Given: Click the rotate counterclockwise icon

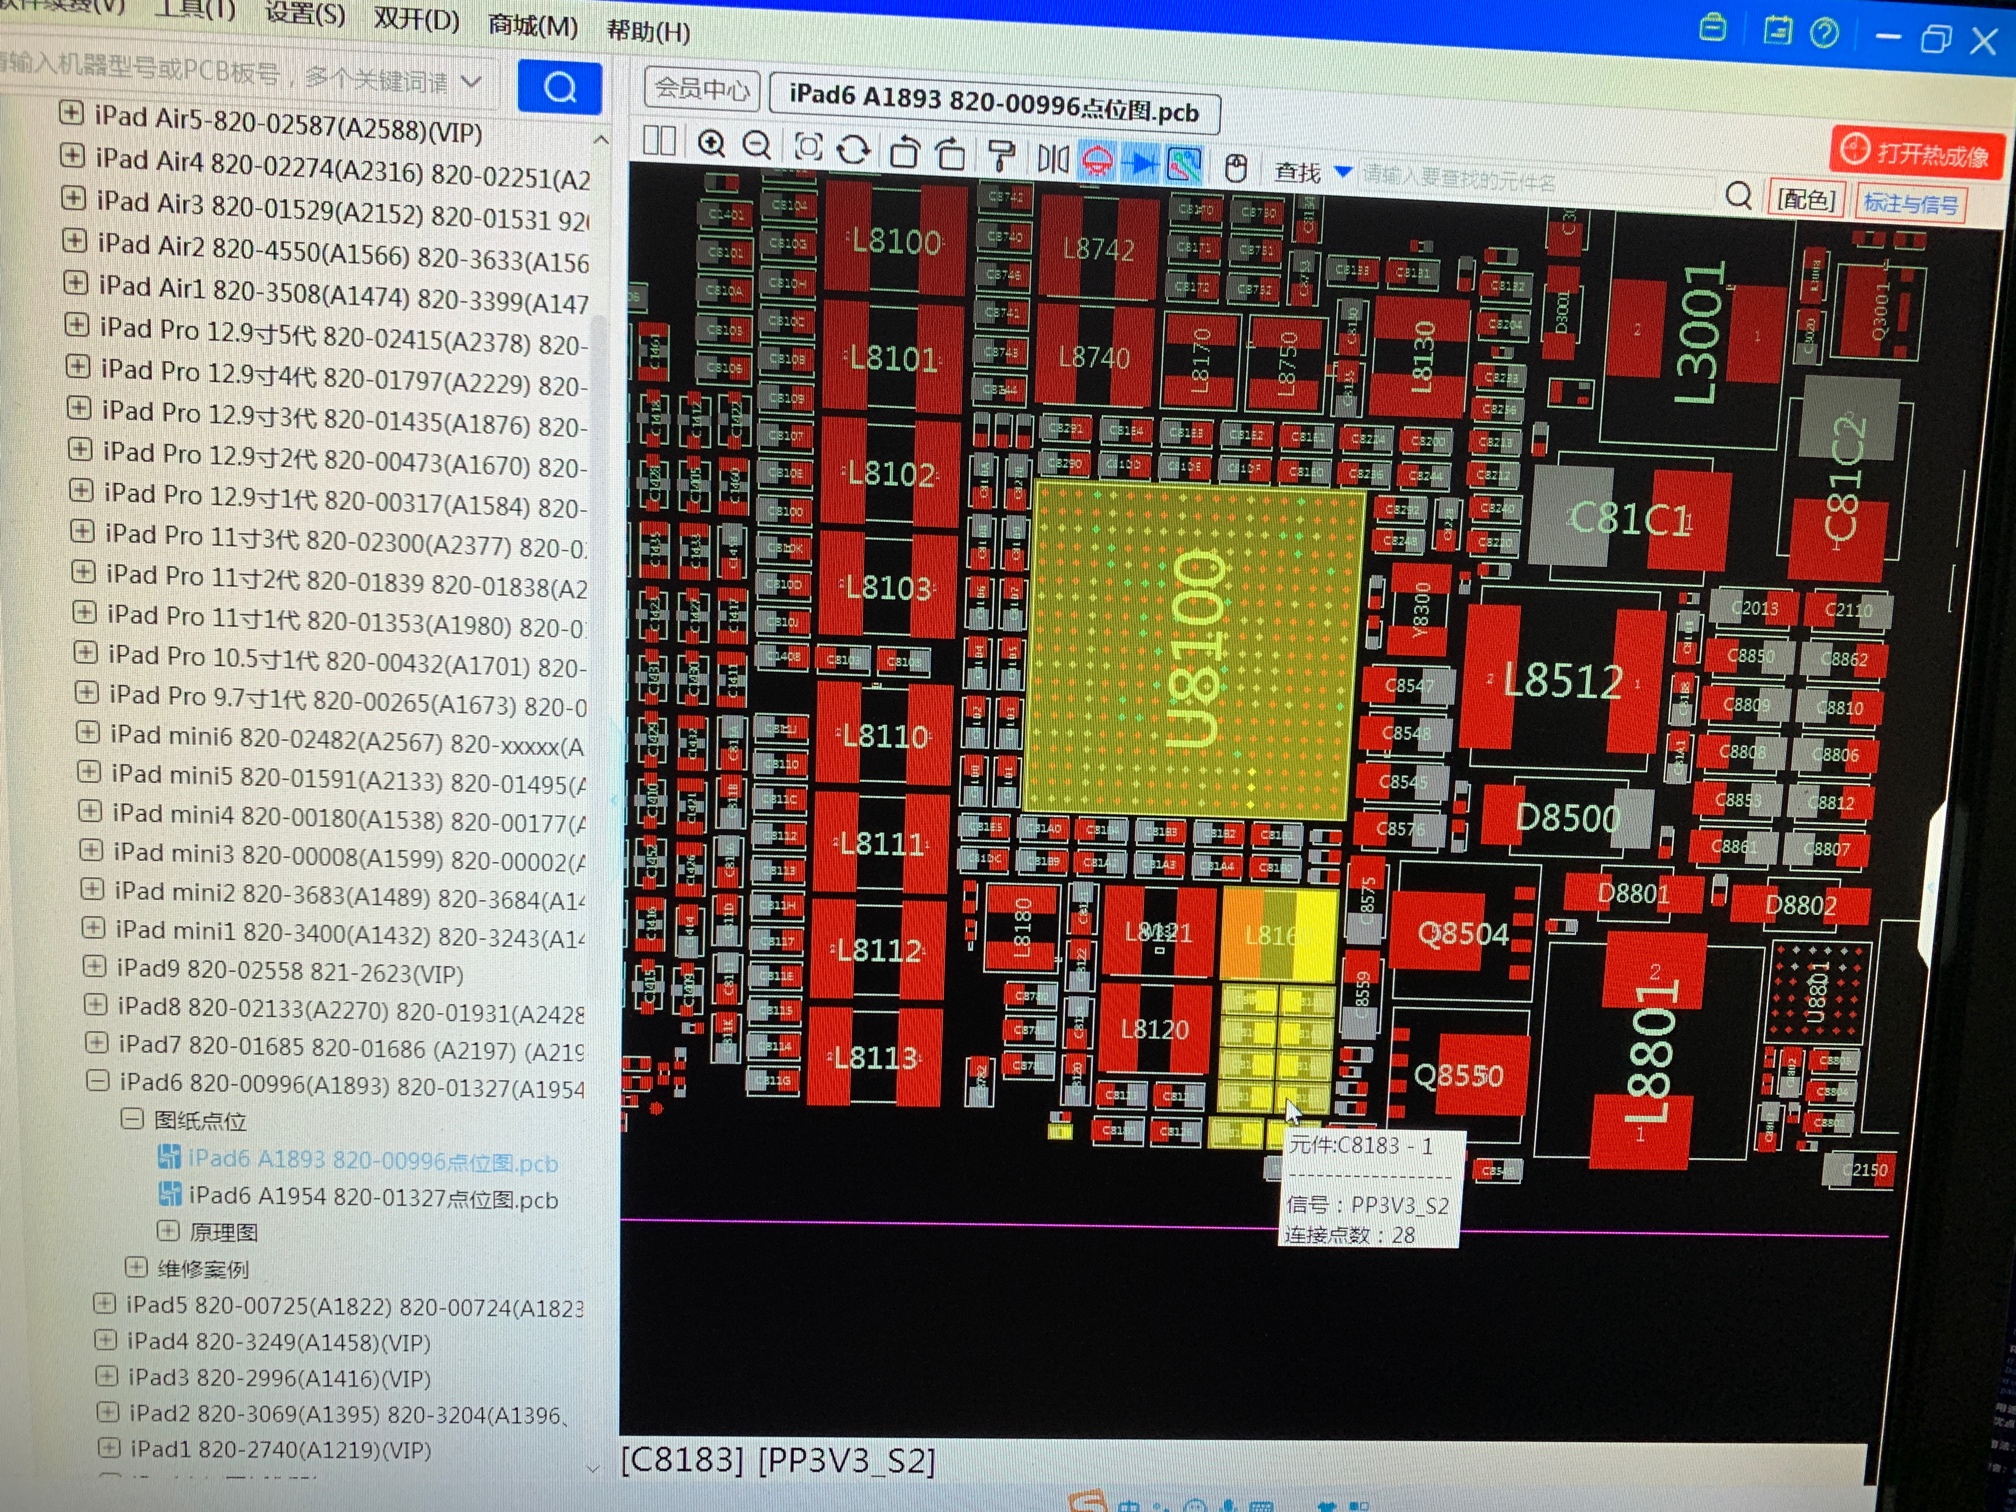Looking at the screenshot, I should [x=904, y=153].
